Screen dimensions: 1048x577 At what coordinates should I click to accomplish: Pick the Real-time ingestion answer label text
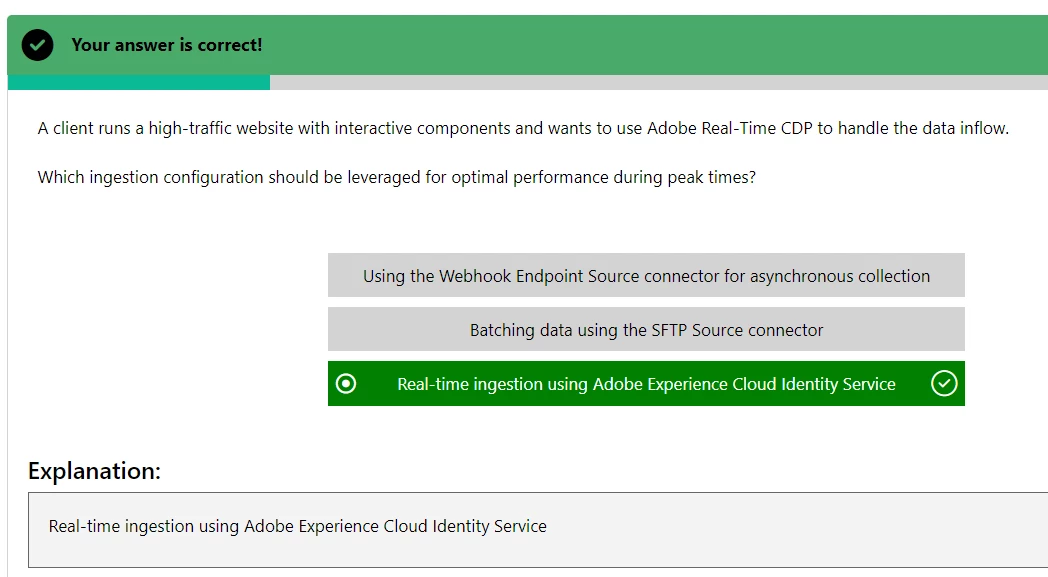[646, 384]
